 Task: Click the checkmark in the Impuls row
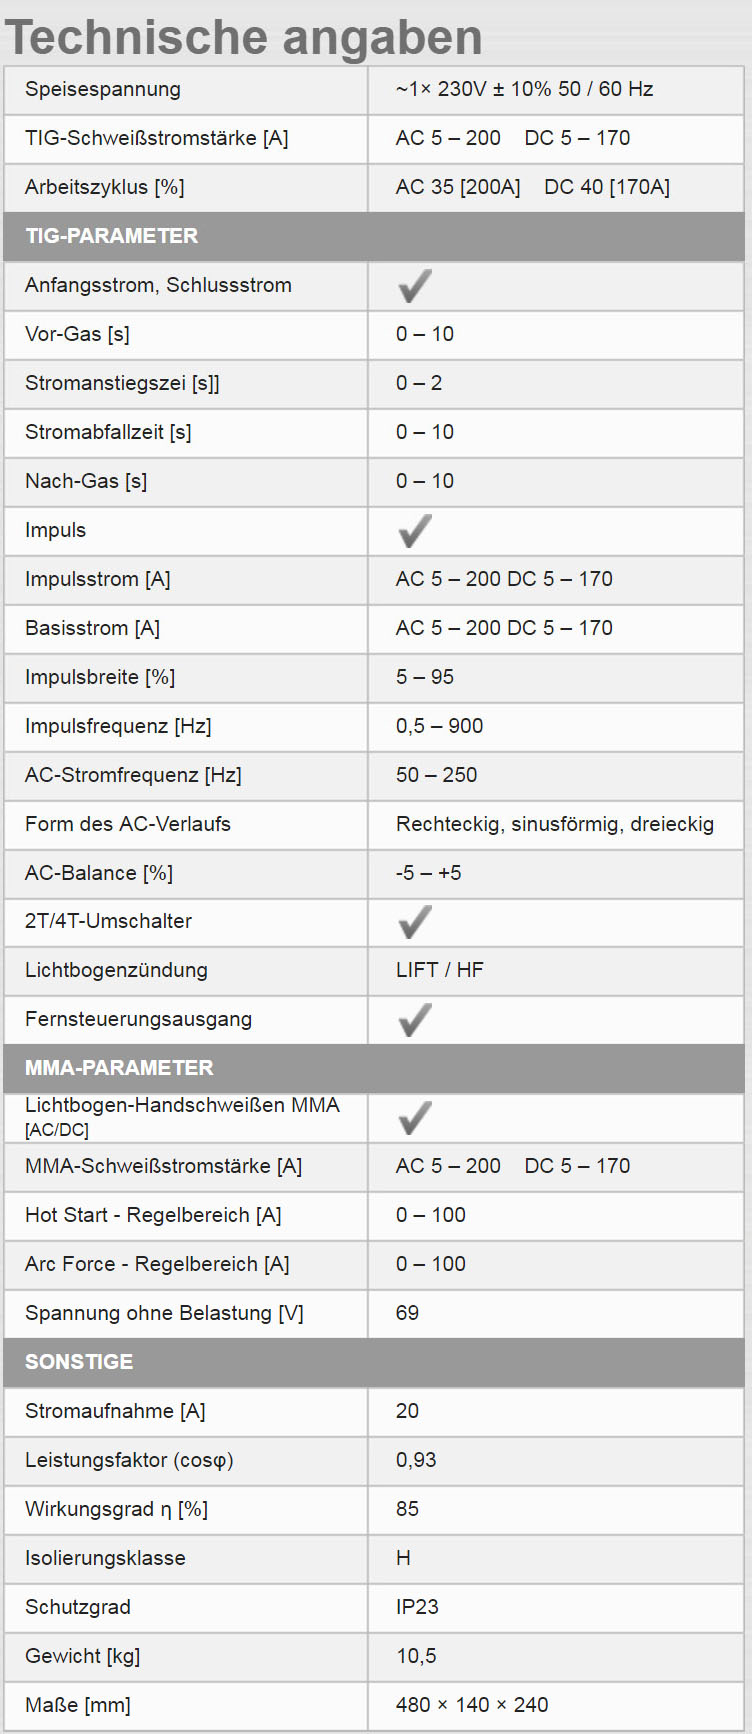(414, 531)
